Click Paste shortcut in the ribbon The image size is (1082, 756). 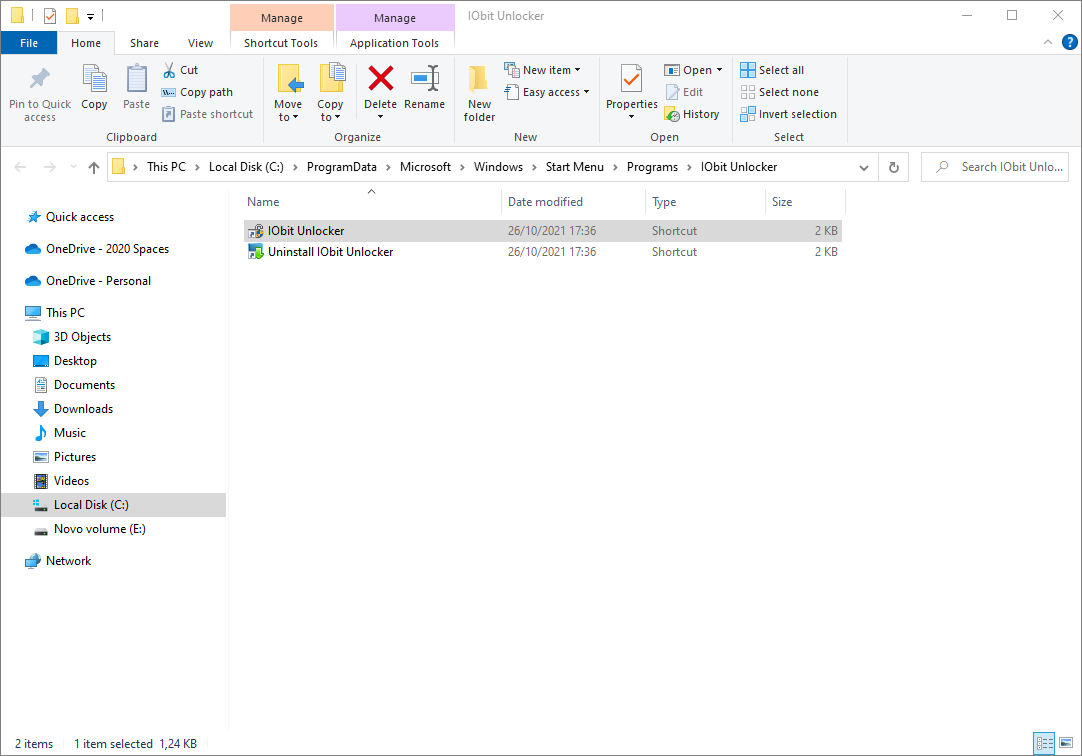click(x=208, y=114)
